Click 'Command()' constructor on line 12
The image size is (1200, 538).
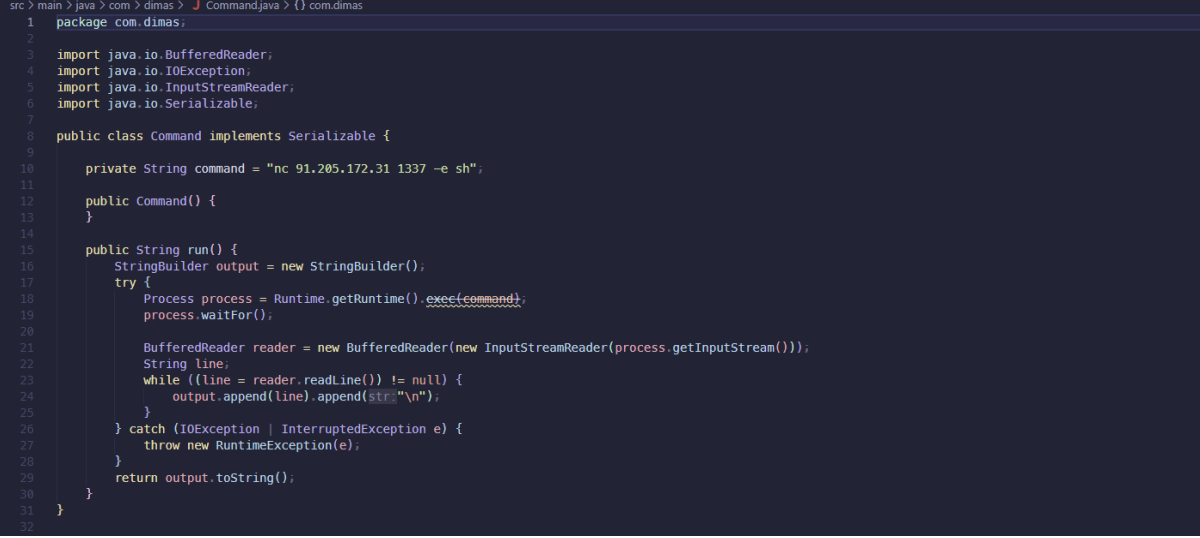coord(168,201)
